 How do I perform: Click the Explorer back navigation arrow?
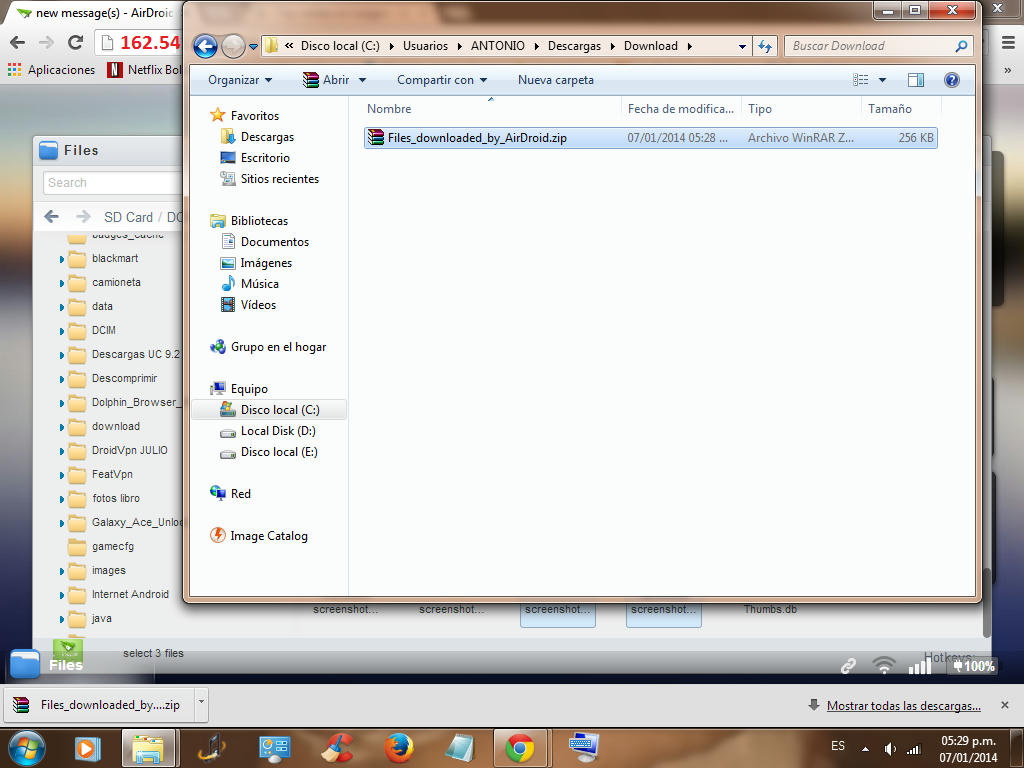tap(205, 46)
